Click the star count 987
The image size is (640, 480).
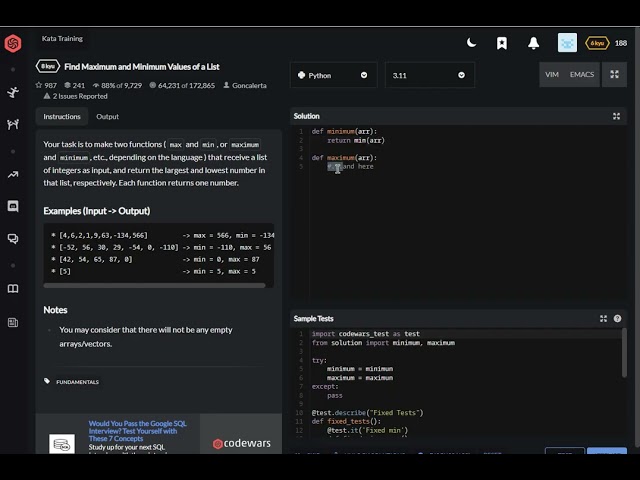[x=46, y=85]
